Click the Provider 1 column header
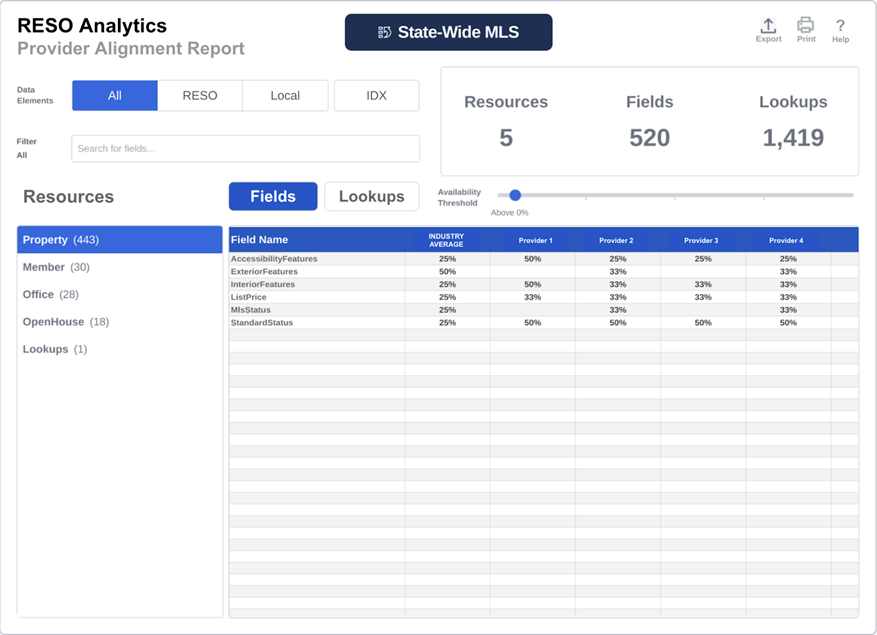The image size is (877, 635). (x=535, y=241)
